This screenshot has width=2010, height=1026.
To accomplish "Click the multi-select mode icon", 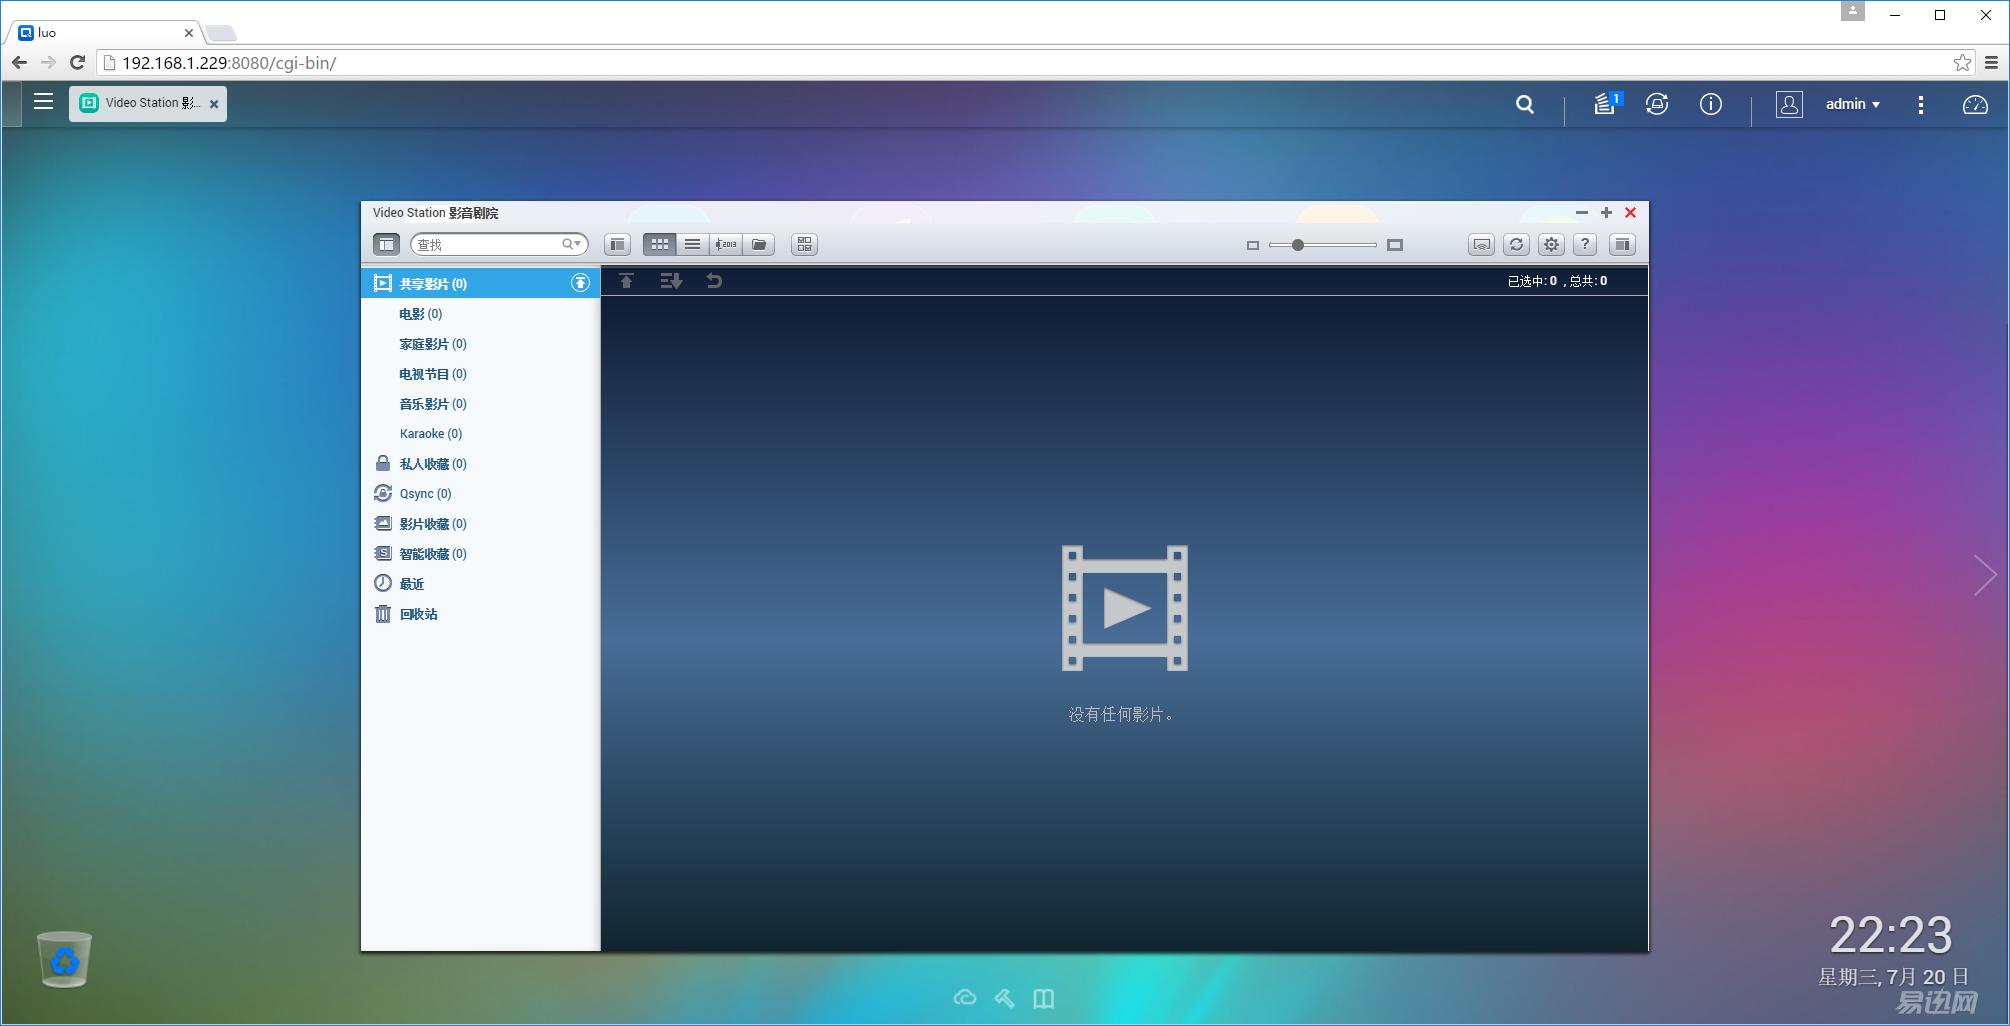I will pyautogui.click(x=804, y=244).
